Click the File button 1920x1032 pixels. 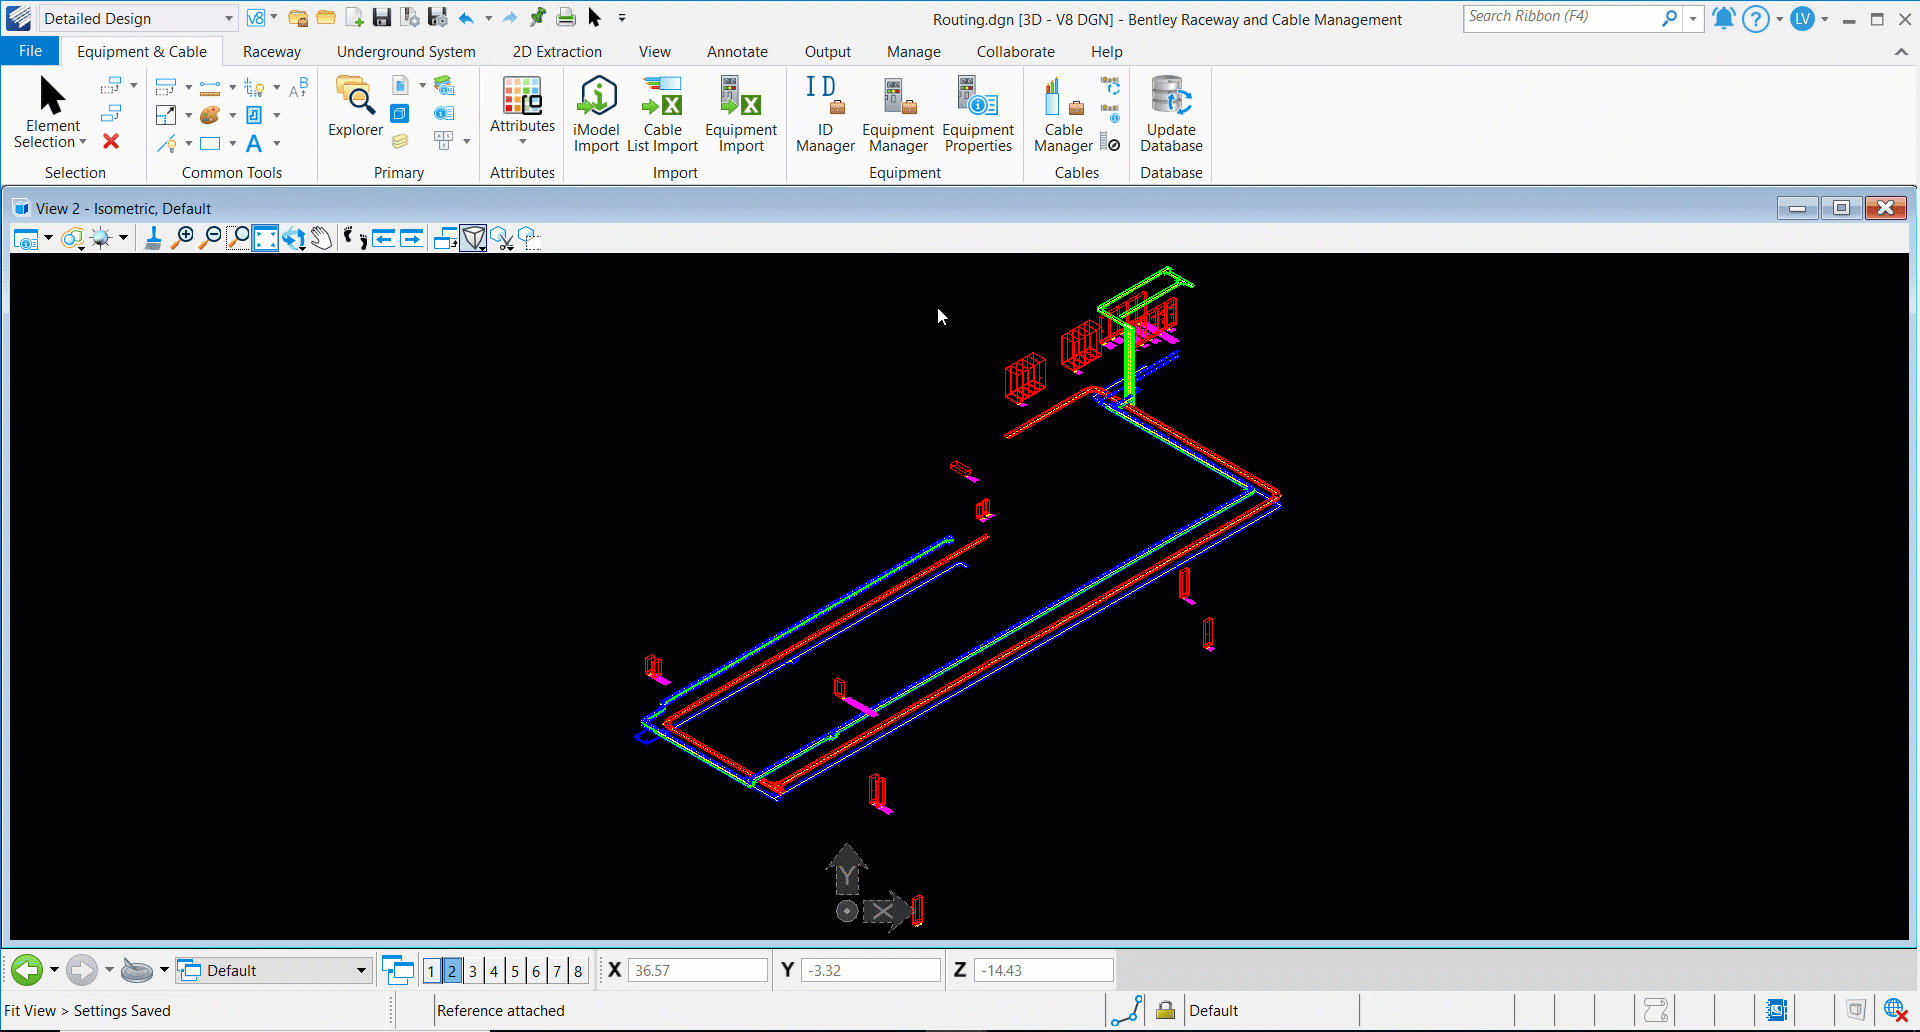(x=30, y=51)
